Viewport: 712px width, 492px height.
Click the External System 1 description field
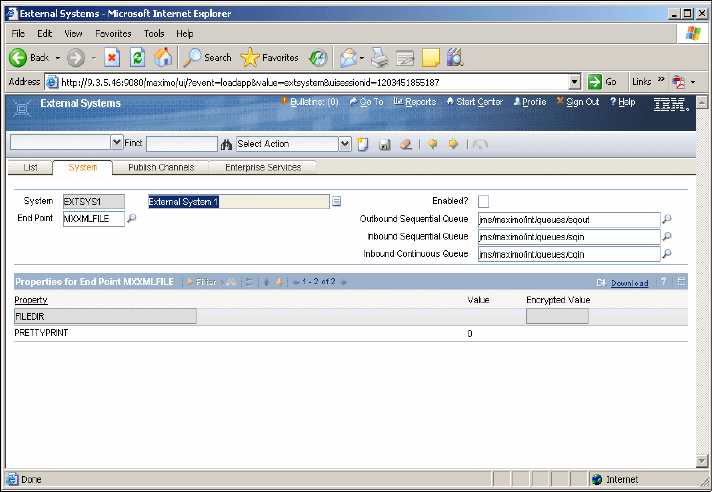239,202
